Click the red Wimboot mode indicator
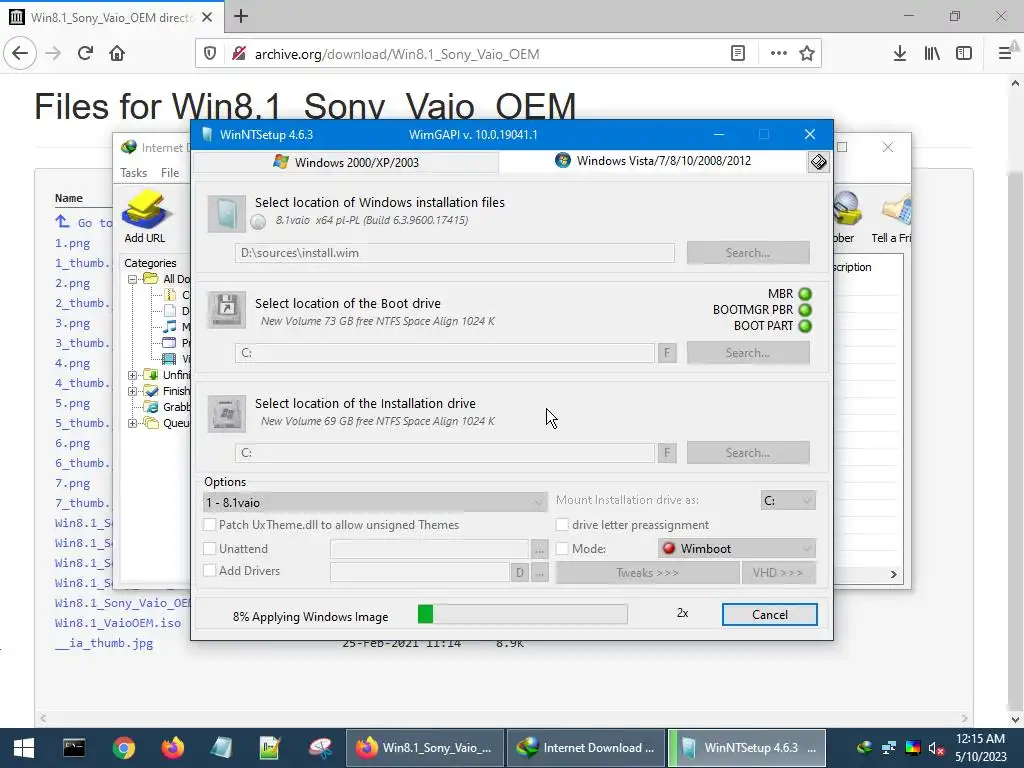 click(668, 548)
